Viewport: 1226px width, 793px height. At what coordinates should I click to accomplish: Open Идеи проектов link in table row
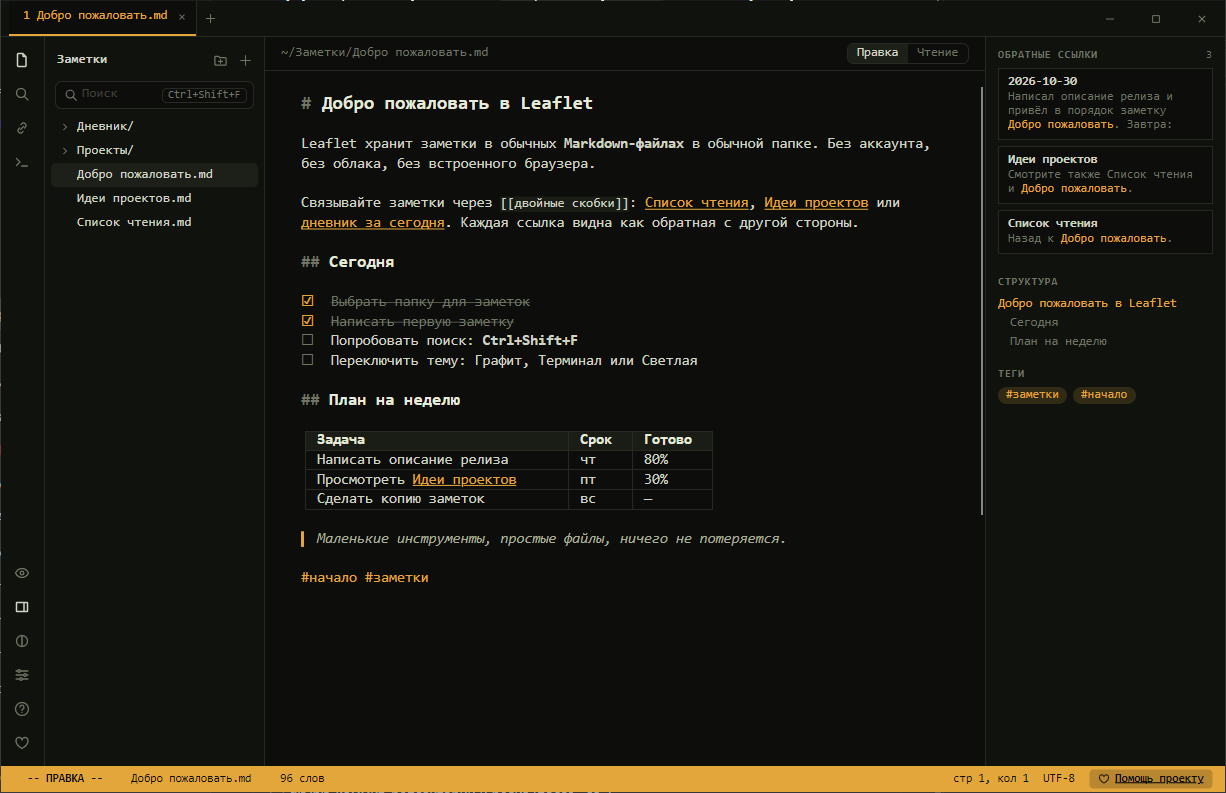464,480
